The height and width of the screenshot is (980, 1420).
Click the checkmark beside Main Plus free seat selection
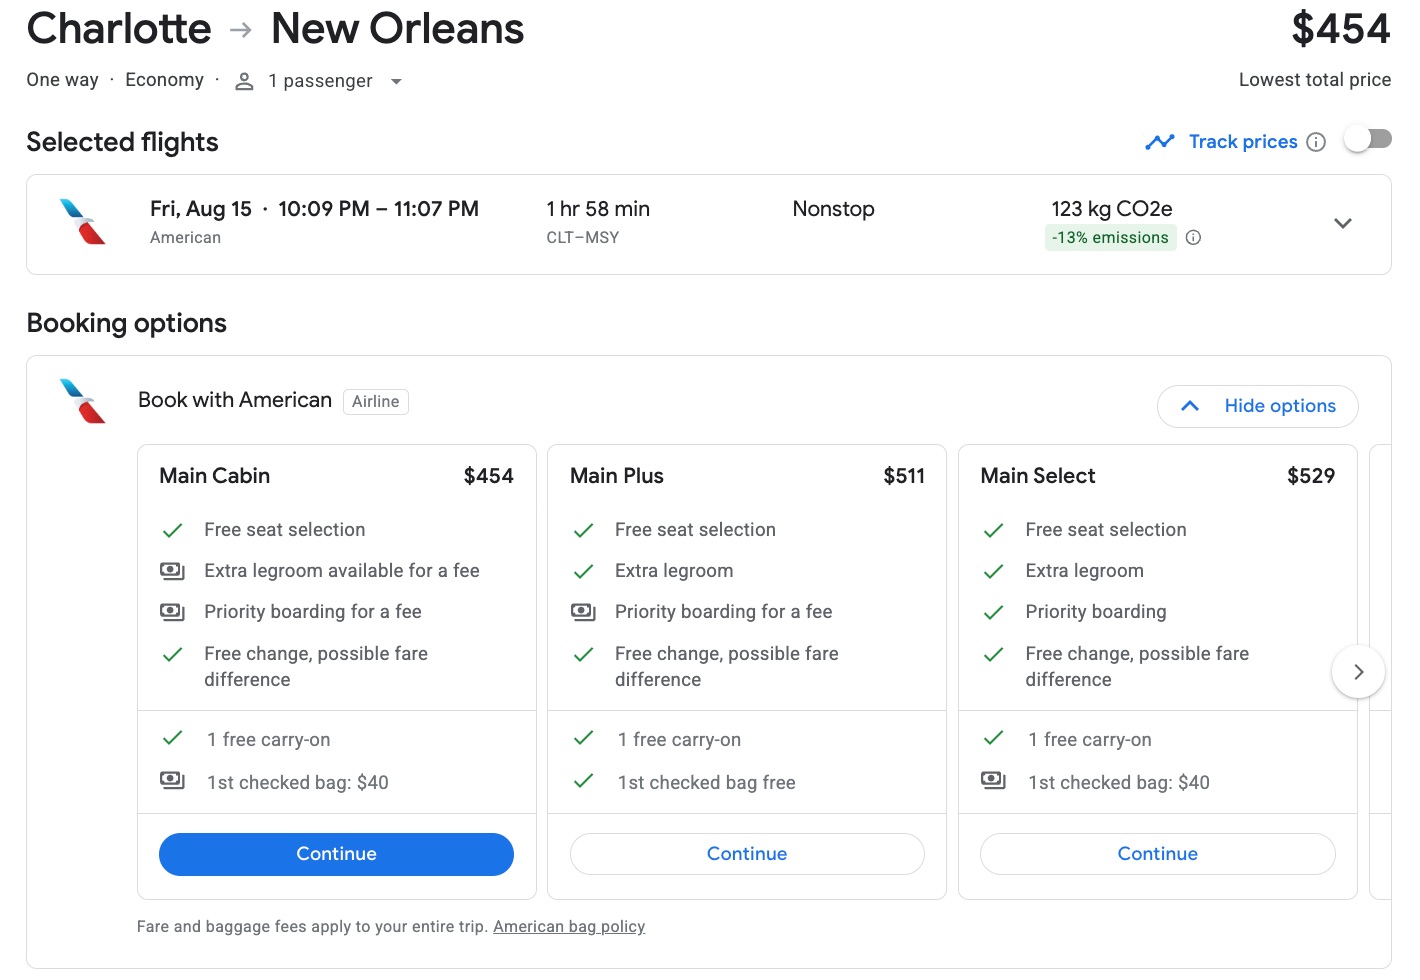point(583,530)
